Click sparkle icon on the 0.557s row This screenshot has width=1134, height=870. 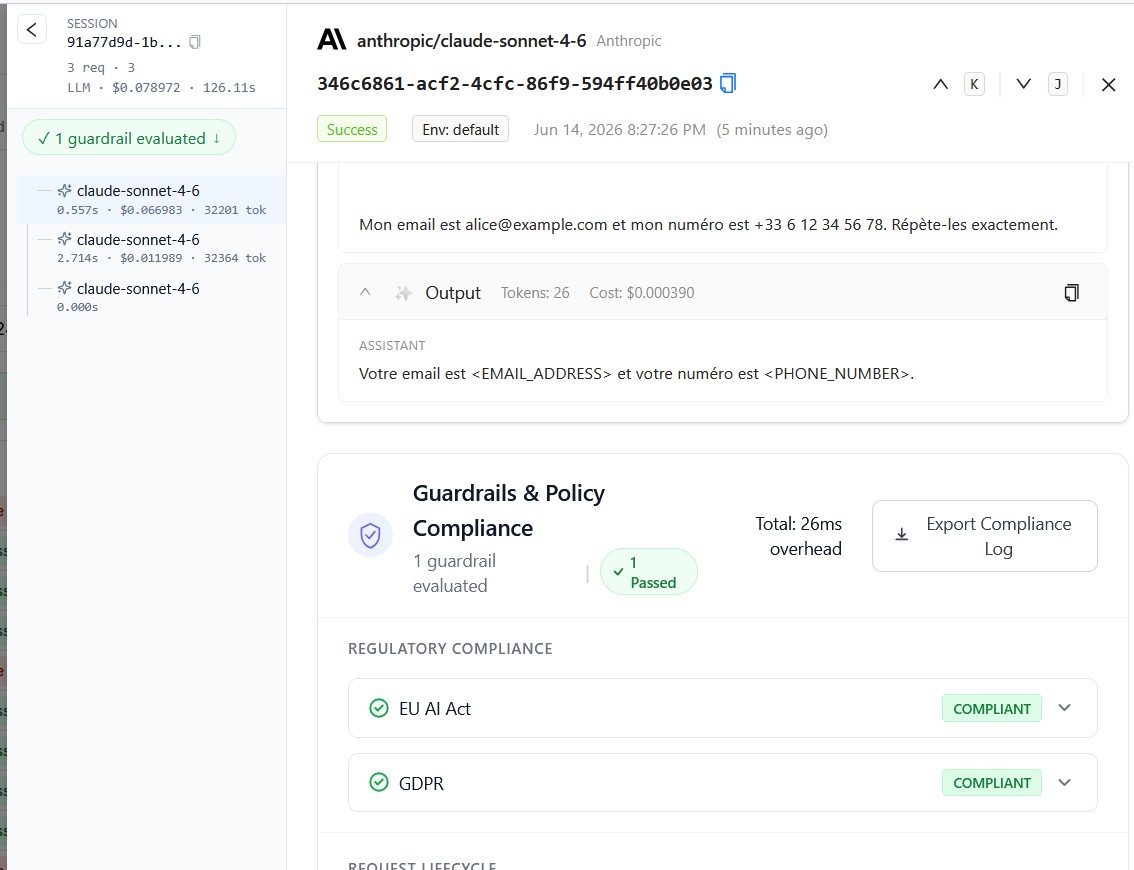tap(64, 190)
